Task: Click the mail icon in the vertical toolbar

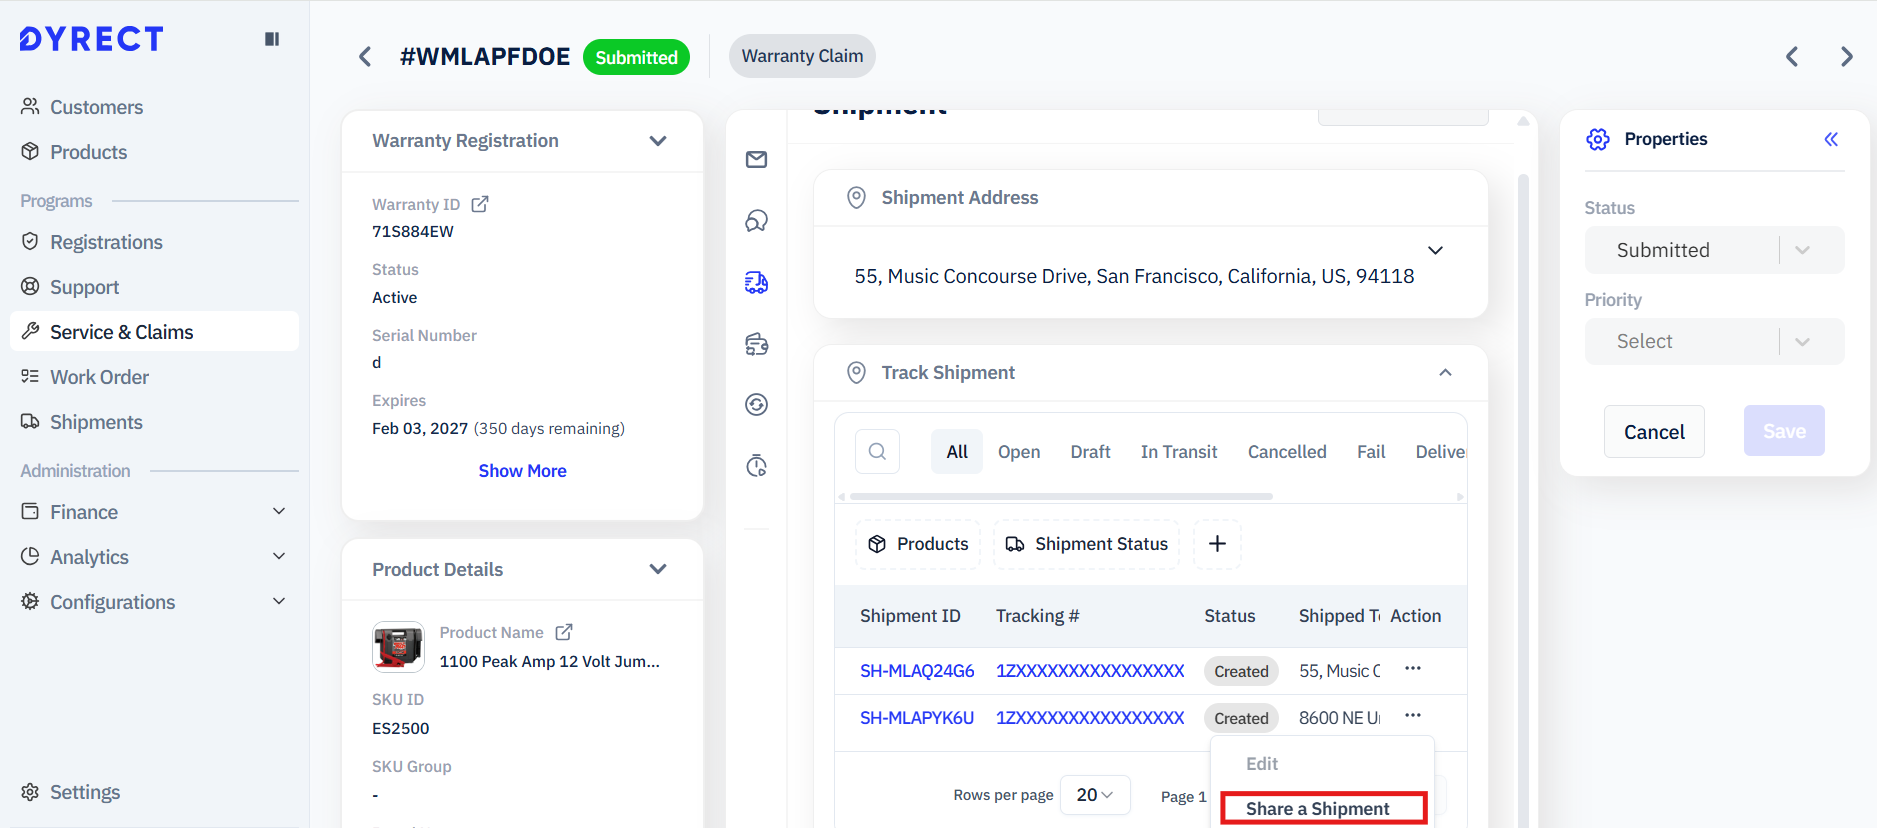Action: (756, 160)
